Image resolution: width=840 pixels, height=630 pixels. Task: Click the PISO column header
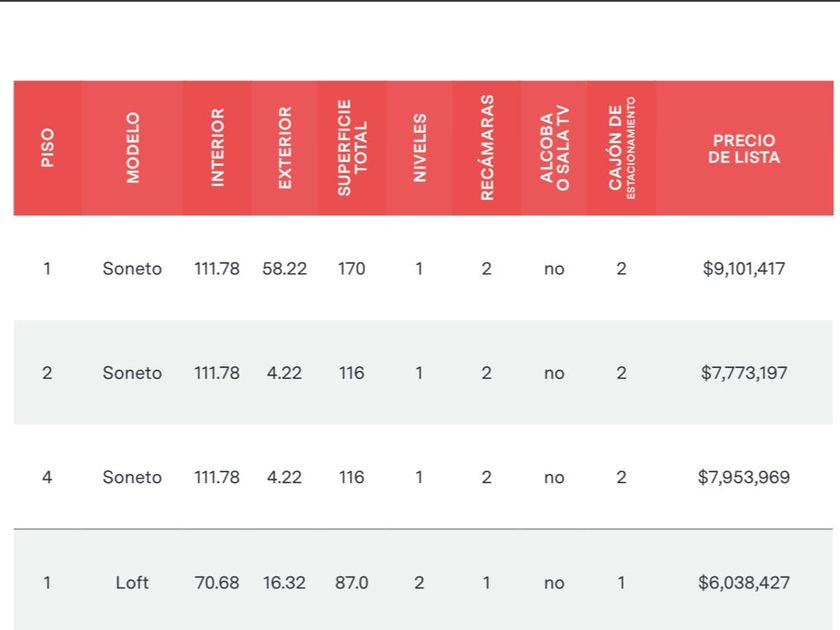pos(48,148)
